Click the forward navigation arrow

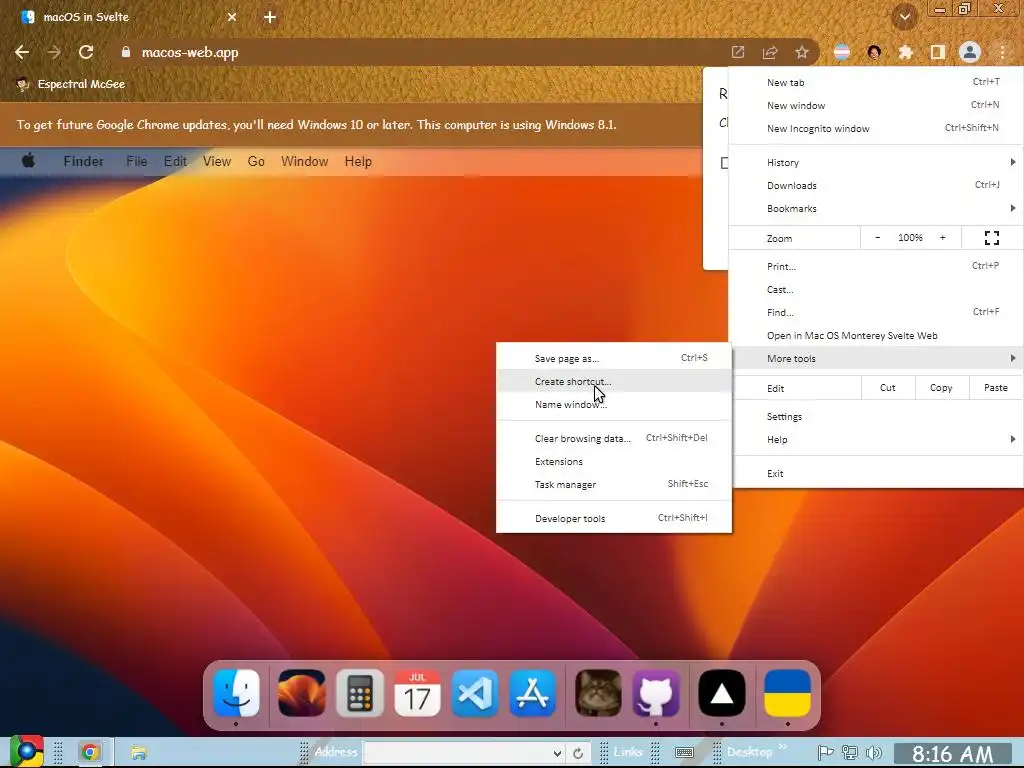(54, 52)
